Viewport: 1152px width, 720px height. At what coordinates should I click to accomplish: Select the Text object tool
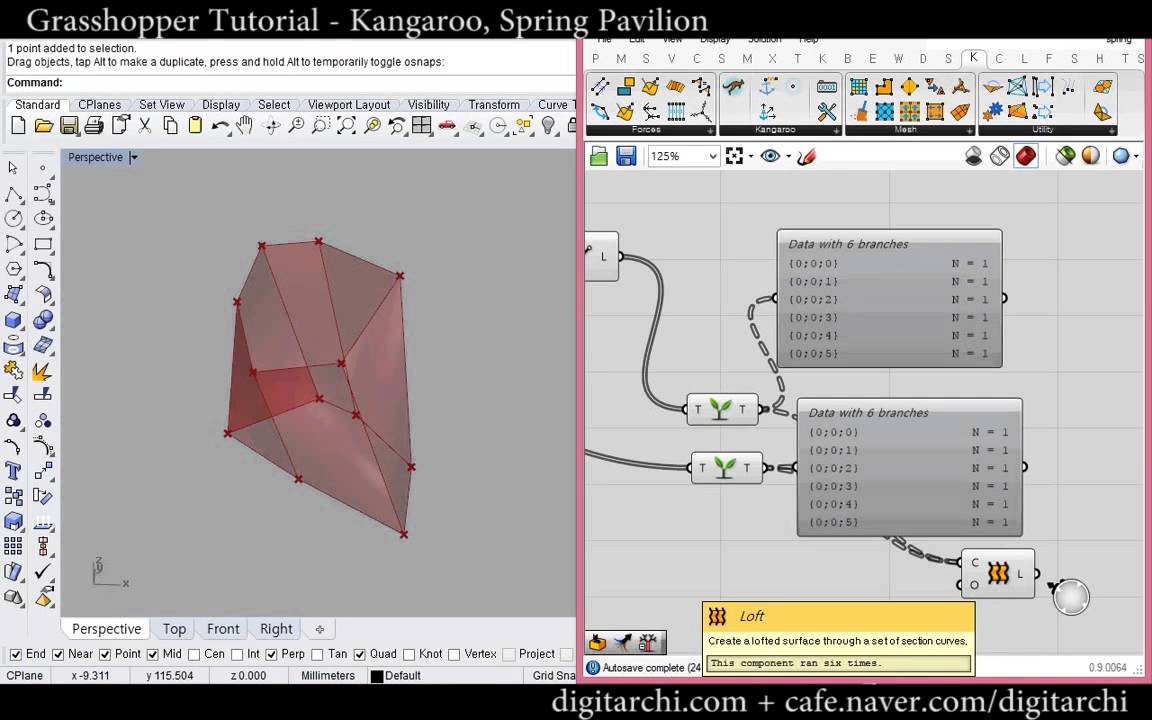tap(13, 471)
